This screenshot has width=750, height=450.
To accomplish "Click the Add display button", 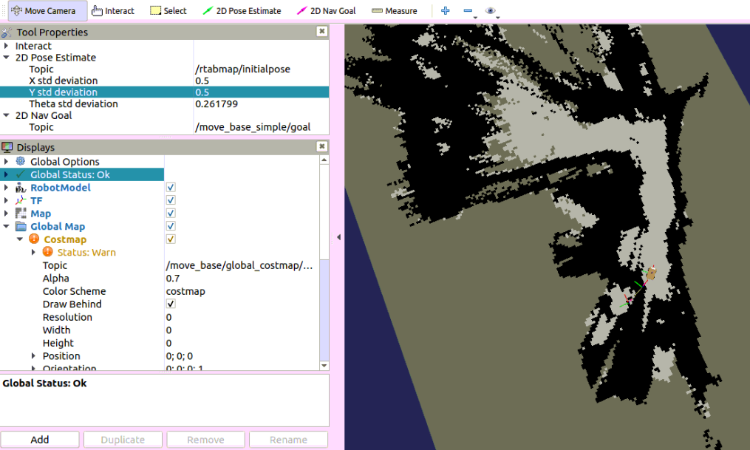I will pos(40,439).
